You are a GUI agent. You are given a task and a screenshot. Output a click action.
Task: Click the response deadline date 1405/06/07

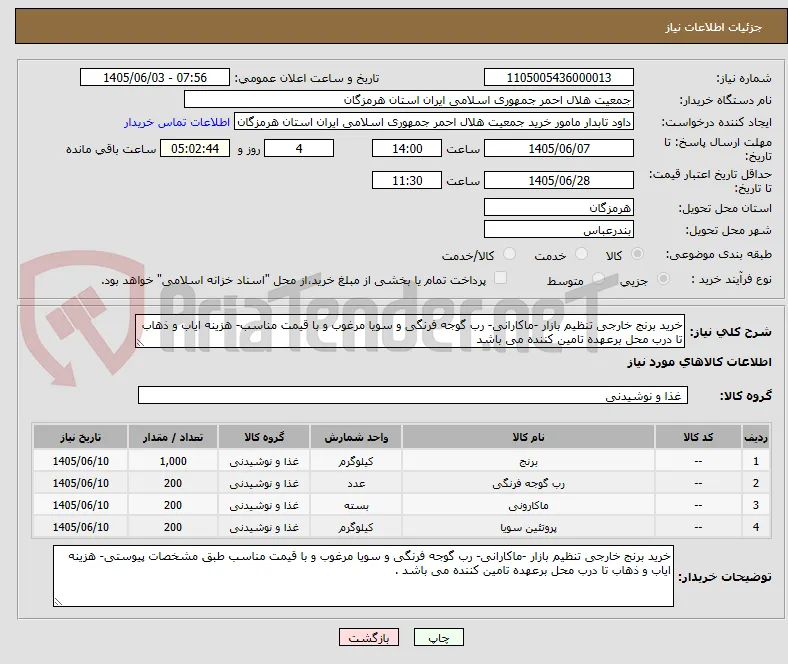point(558,148)
